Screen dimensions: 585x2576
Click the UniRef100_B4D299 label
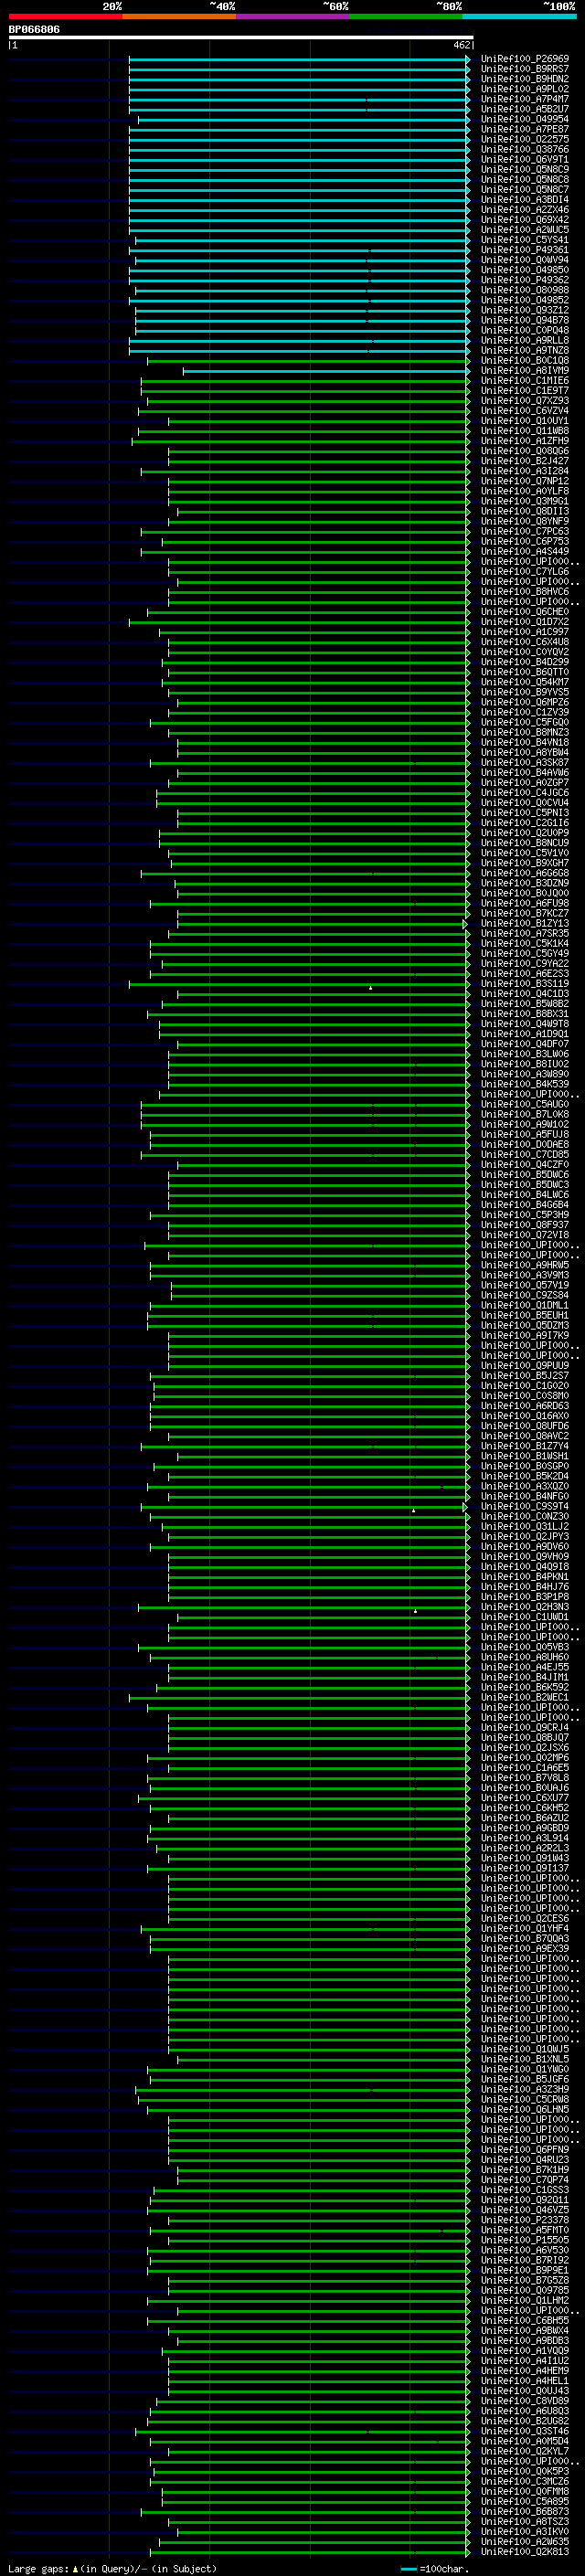525,662
